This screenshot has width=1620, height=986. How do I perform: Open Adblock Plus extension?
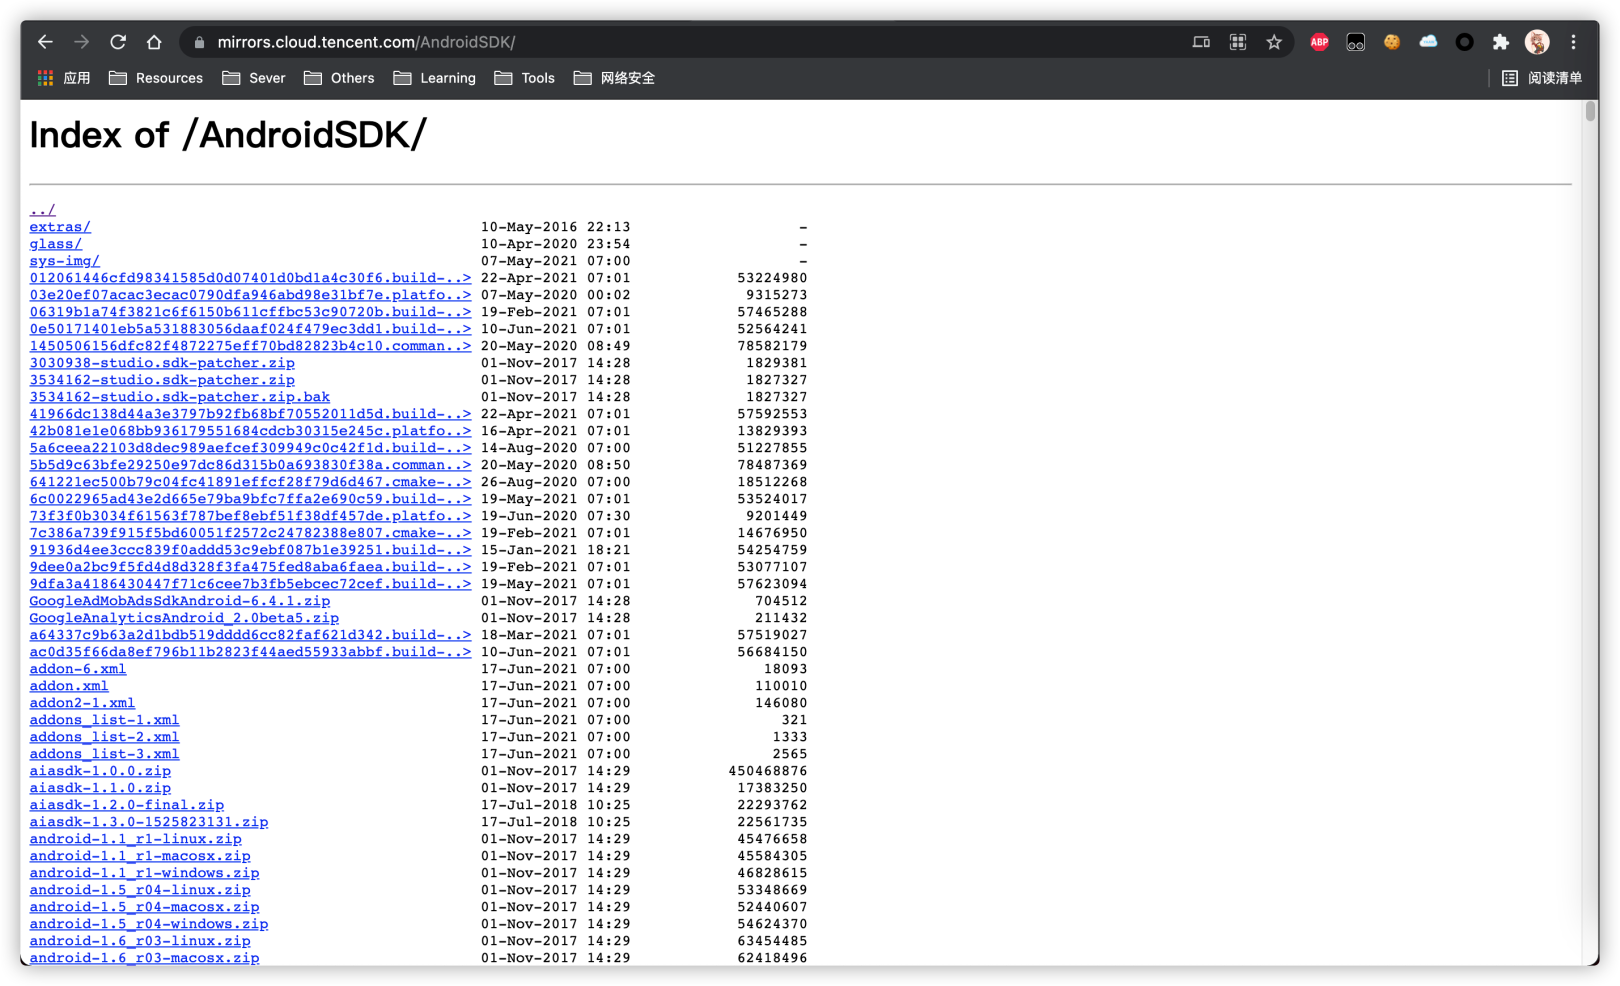point(1319,42)
